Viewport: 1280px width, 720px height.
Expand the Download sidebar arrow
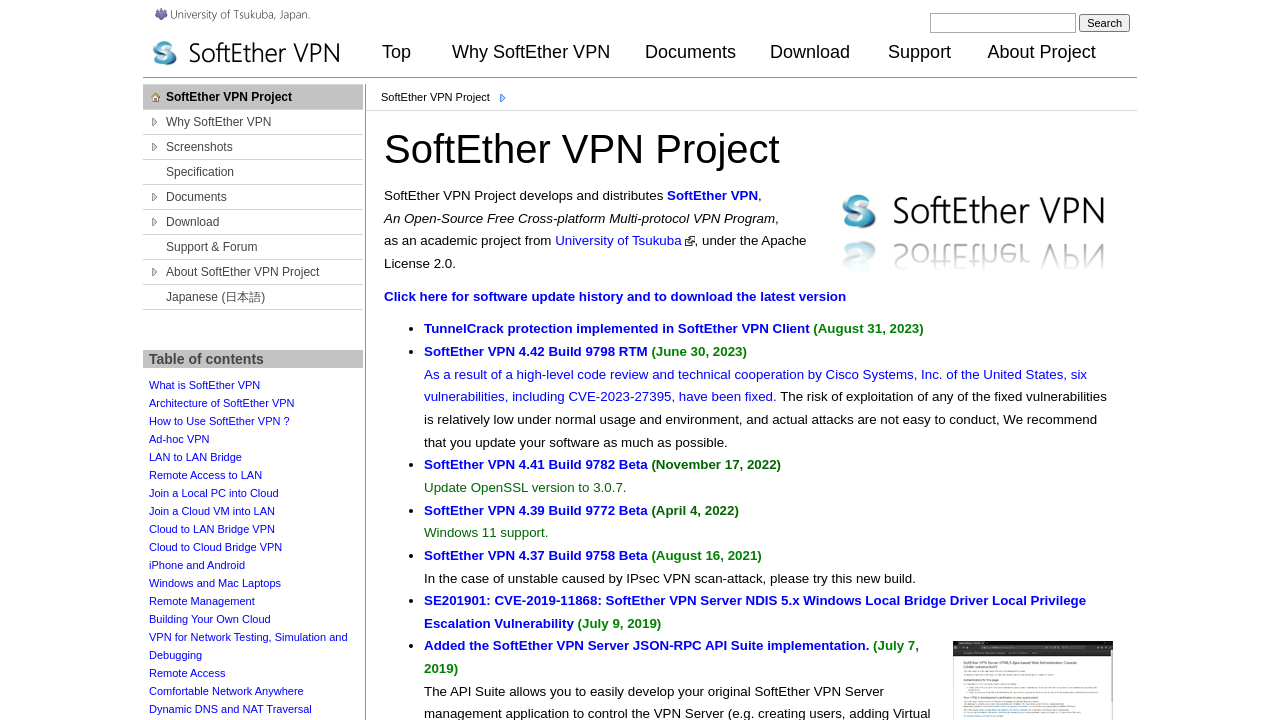coord(155,222)
